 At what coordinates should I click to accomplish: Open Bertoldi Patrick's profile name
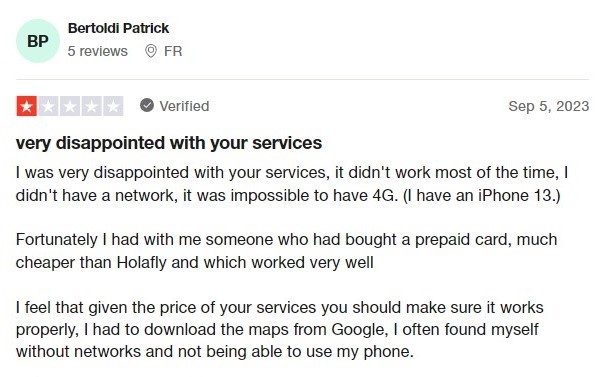[x=118, y=28]
